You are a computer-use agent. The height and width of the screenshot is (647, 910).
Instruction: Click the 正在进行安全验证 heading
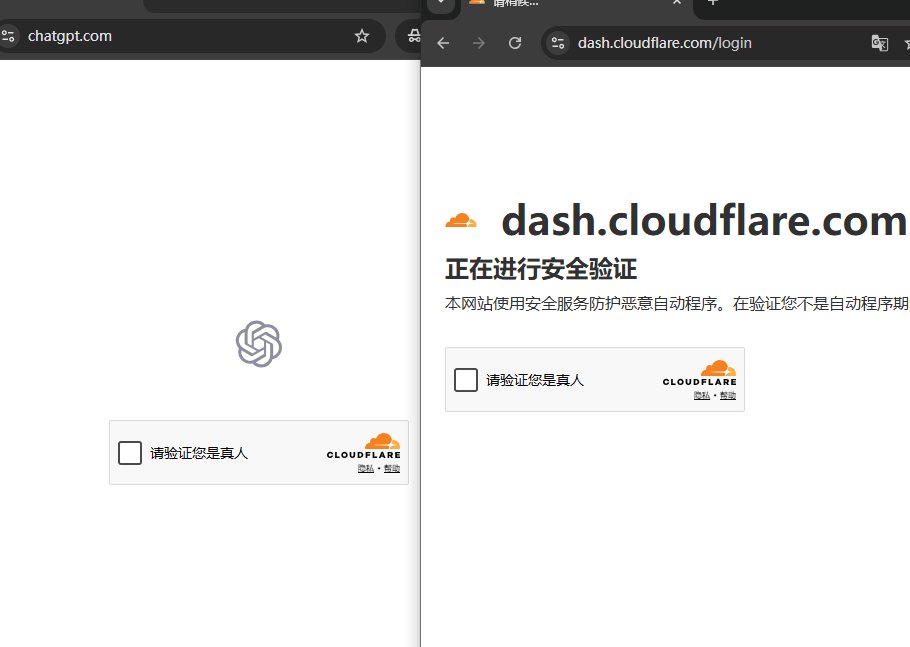(x=541, y=269)
